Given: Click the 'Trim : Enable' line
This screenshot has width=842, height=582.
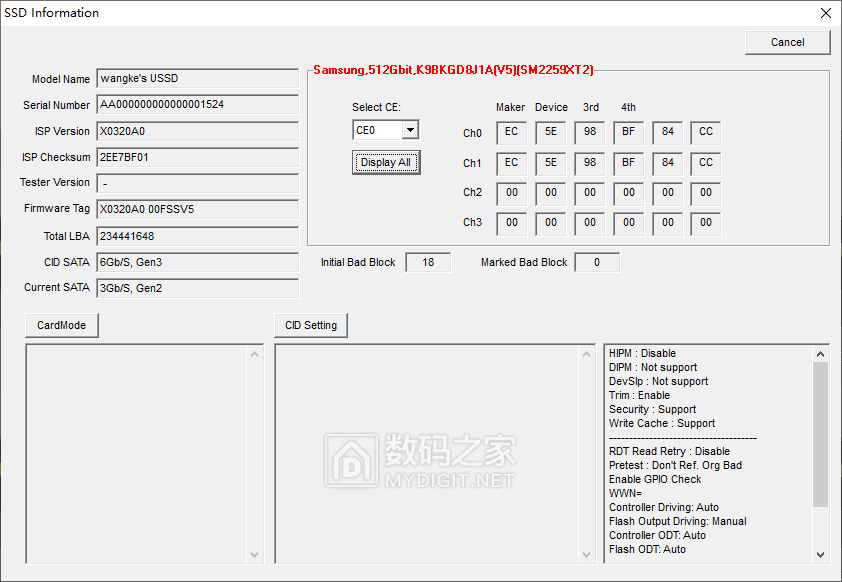Looking at the screenshot, I should click(x=639, y=395).
